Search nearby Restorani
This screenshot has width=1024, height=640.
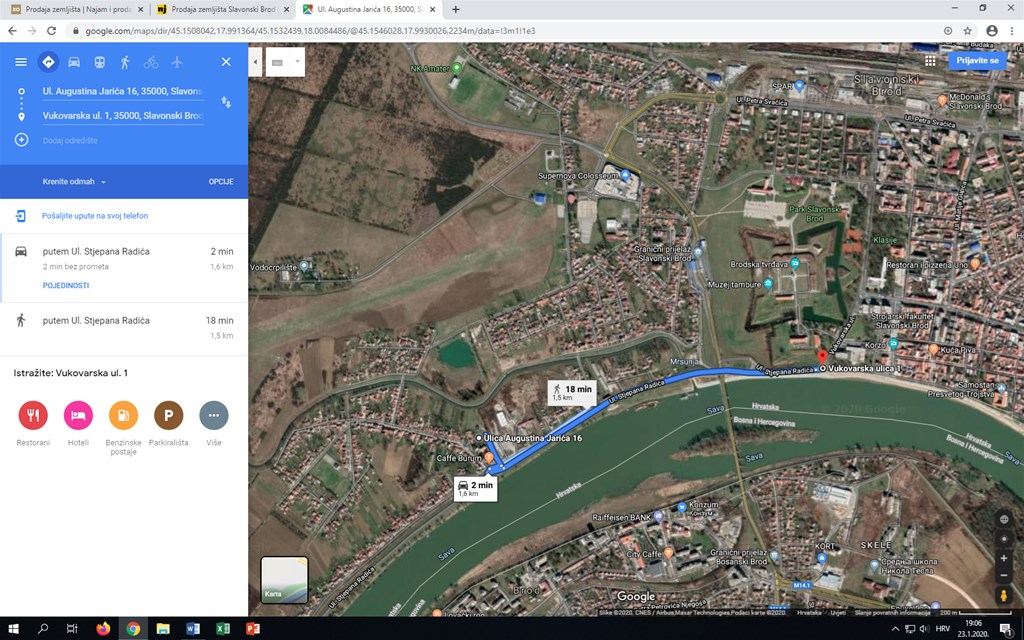click(x=33, y=415)
